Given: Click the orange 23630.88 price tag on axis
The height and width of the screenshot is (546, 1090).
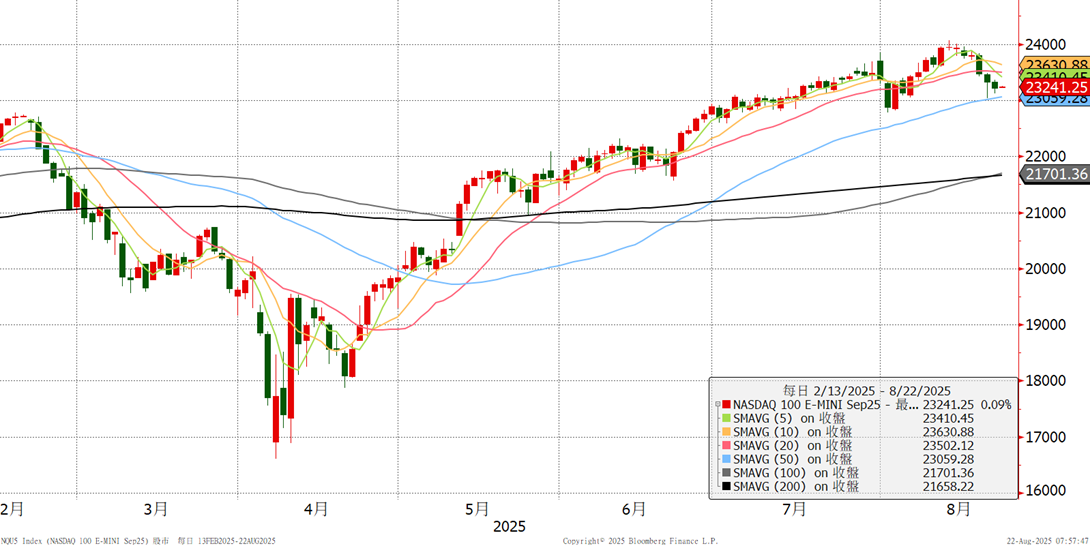Looking at the screenshot, I should coord(1055,65).
